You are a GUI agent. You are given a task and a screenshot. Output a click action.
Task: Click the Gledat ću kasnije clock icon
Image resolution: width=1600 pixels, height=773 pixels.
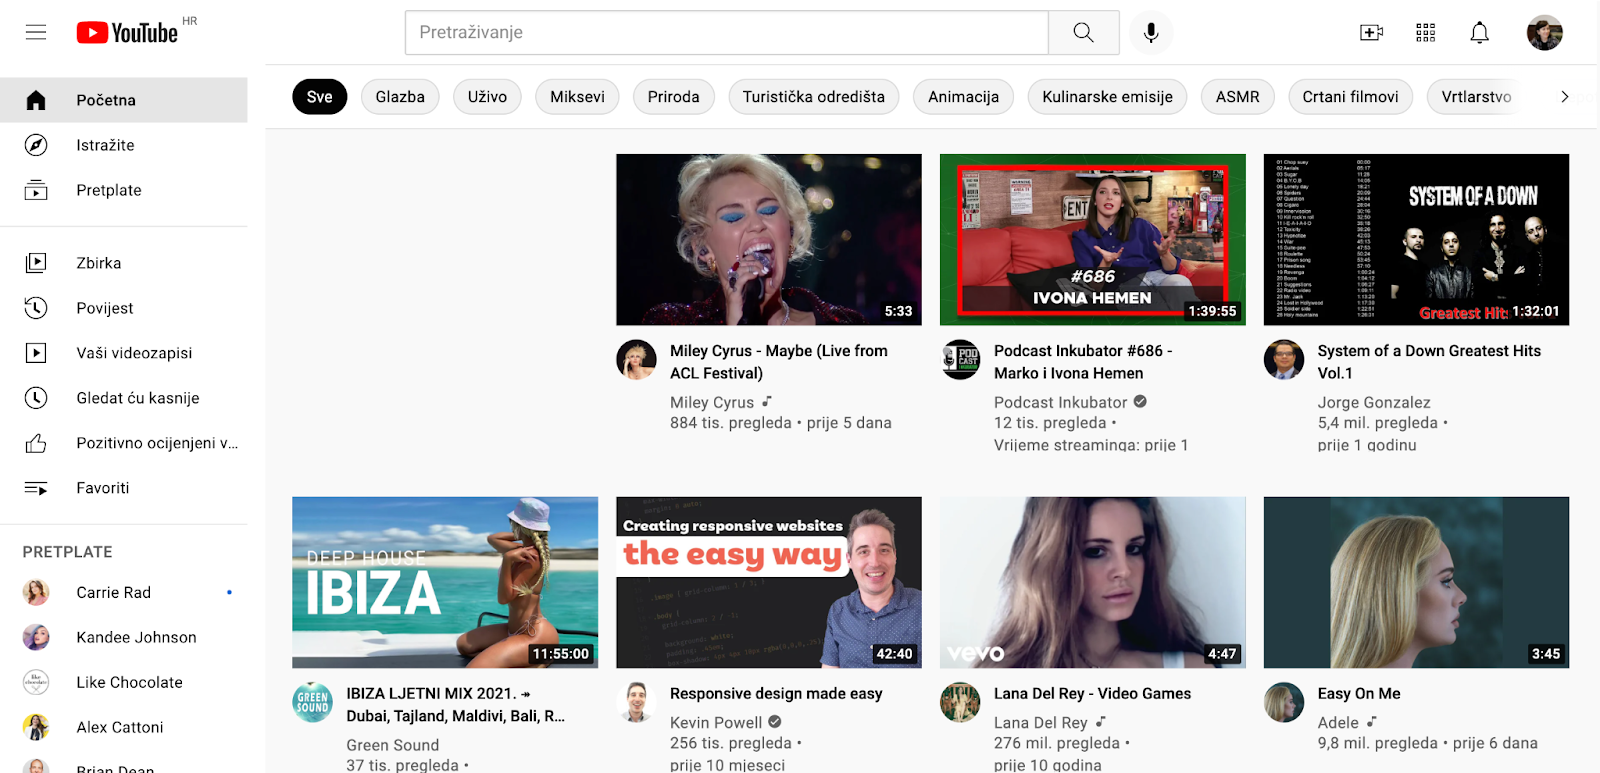click(x=36, y=398)
